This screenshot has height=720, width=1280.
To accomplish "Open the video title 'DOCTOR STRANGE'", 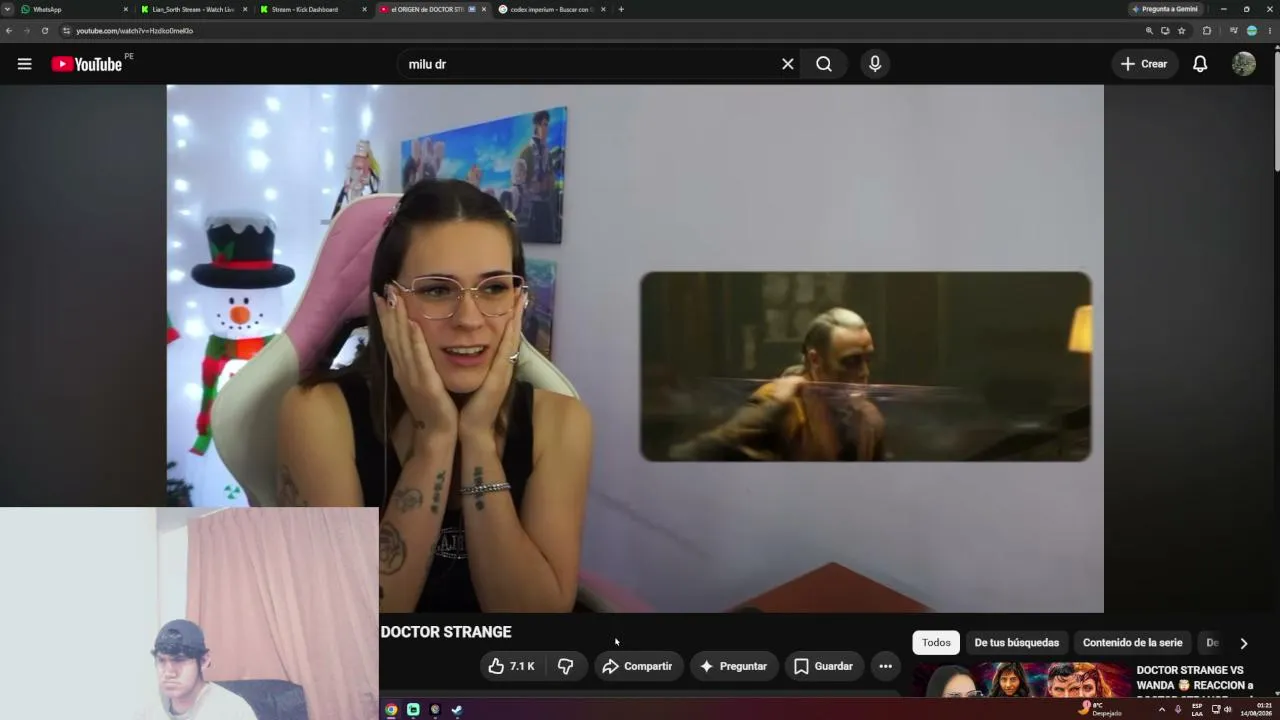I will pos(446,632).
